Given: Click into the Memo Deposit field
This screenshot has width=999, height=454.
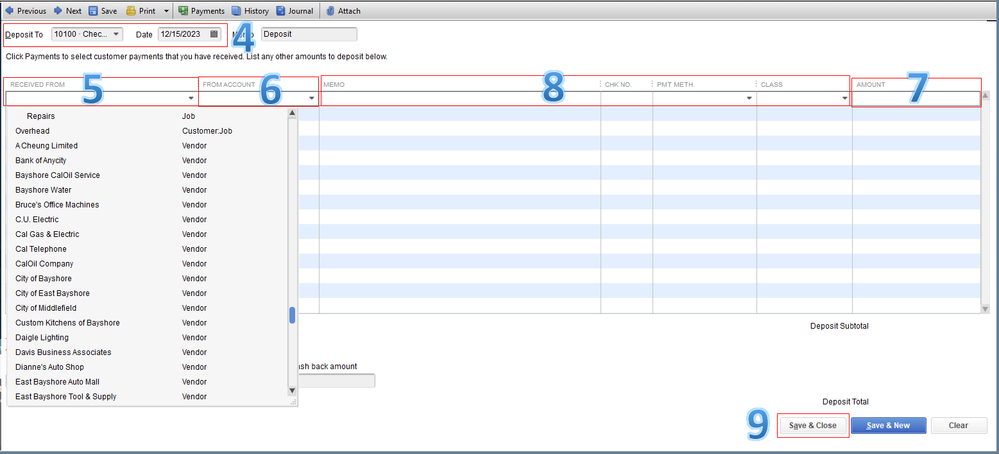Looking at the screenshot, I should pos(309,34).
